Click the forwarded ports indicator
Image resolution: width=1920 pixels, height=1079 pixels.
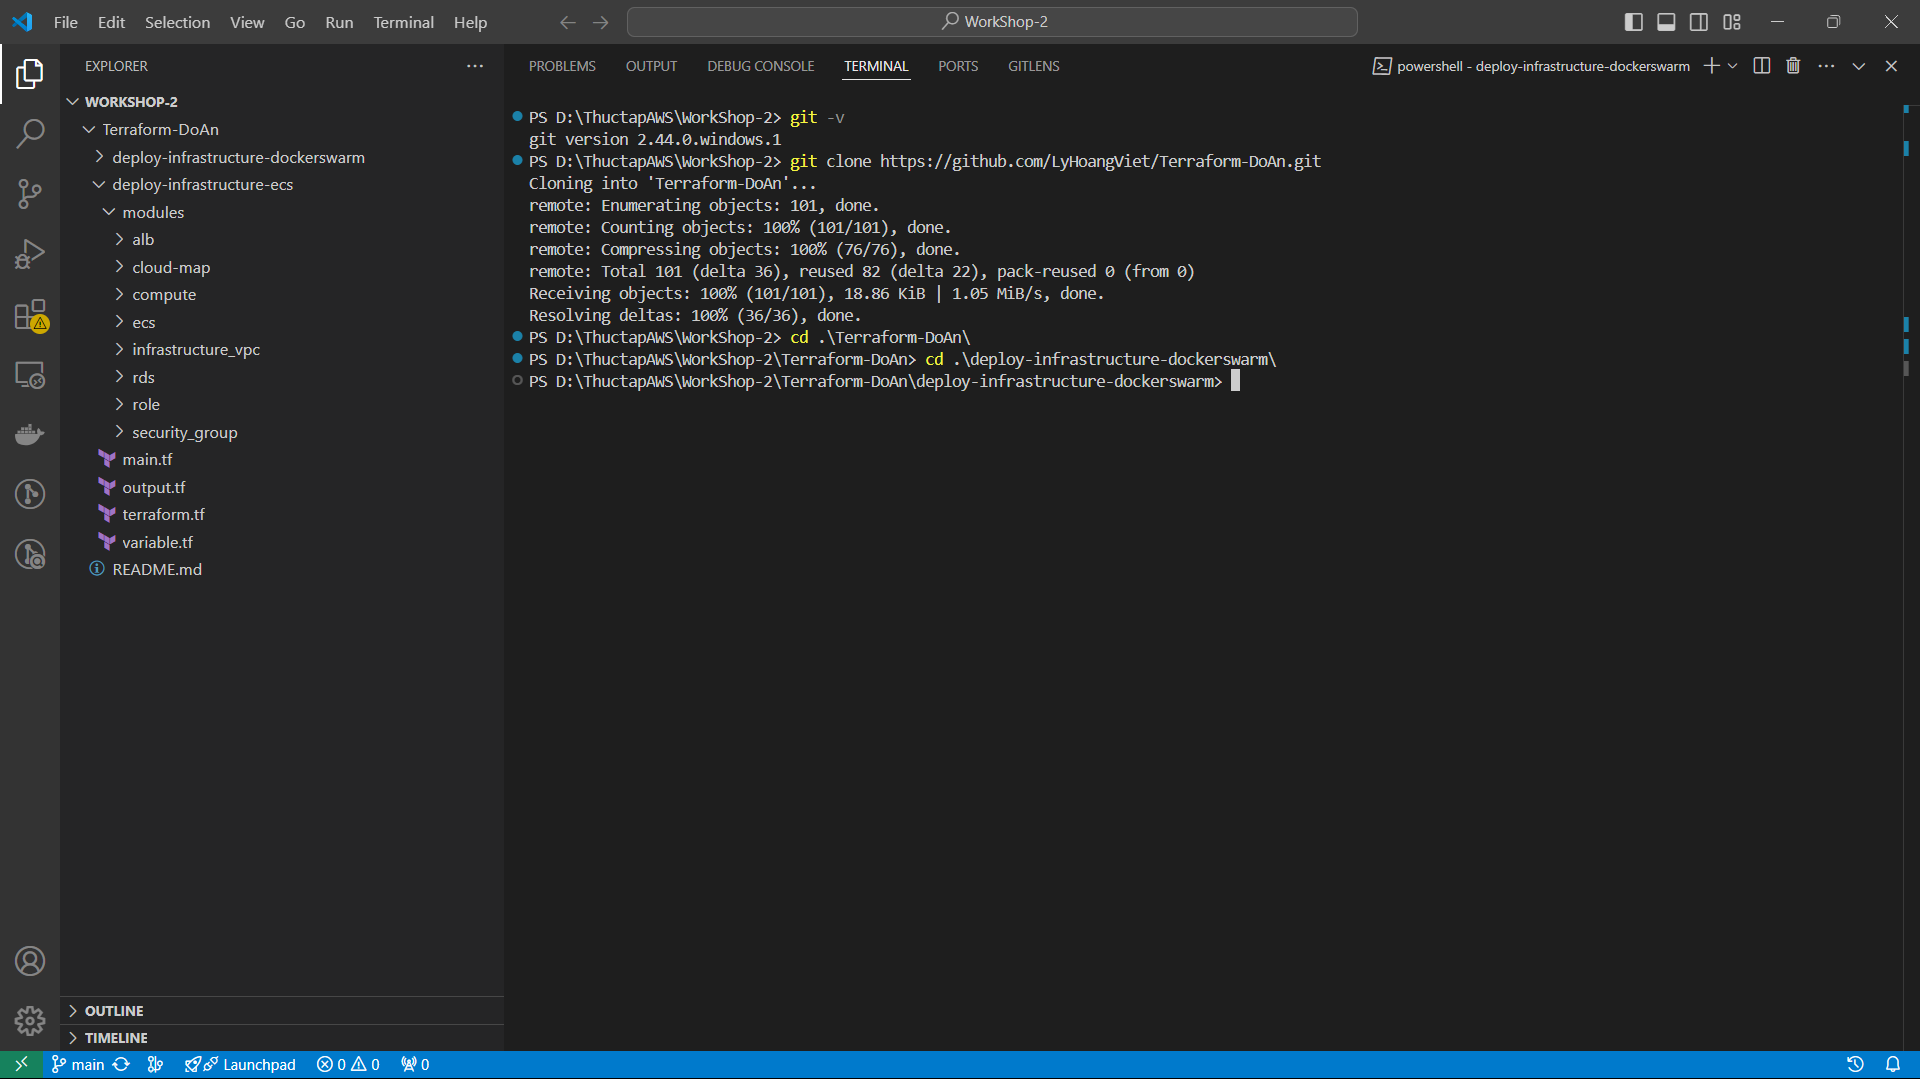click(415, 1064)
